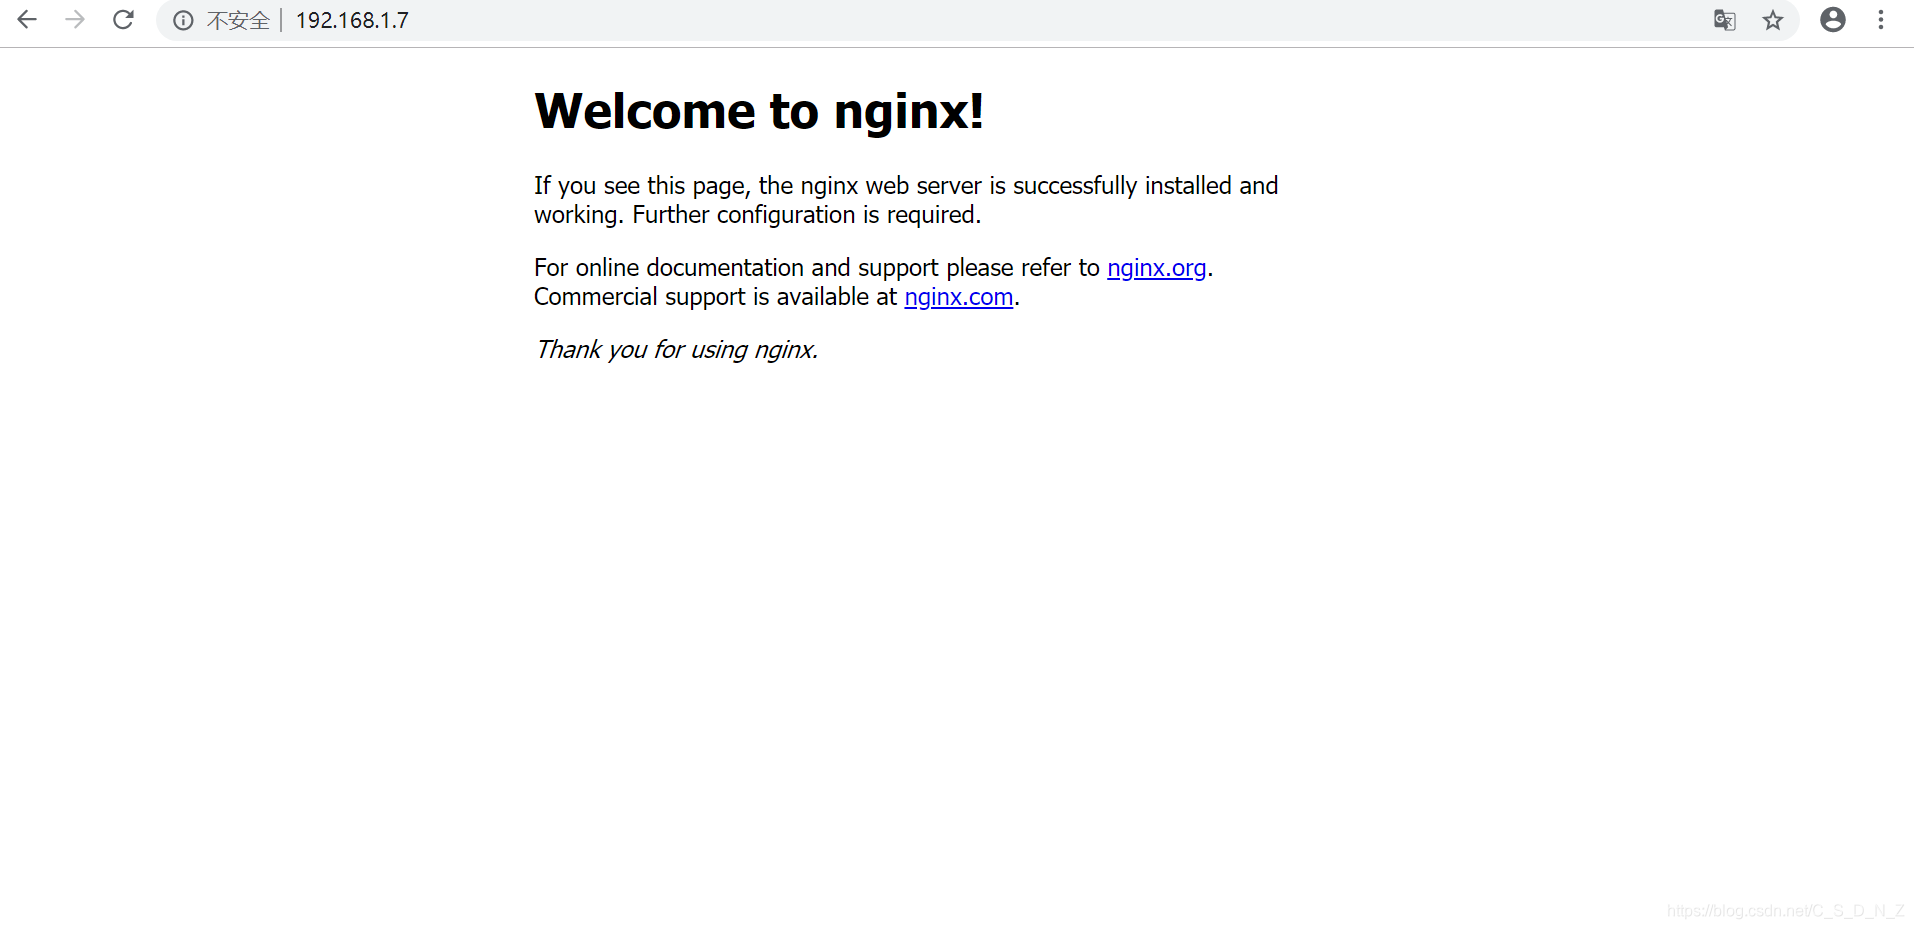
Task: Open the nginx.org documentation link
Action: (x=1156, y=268)
